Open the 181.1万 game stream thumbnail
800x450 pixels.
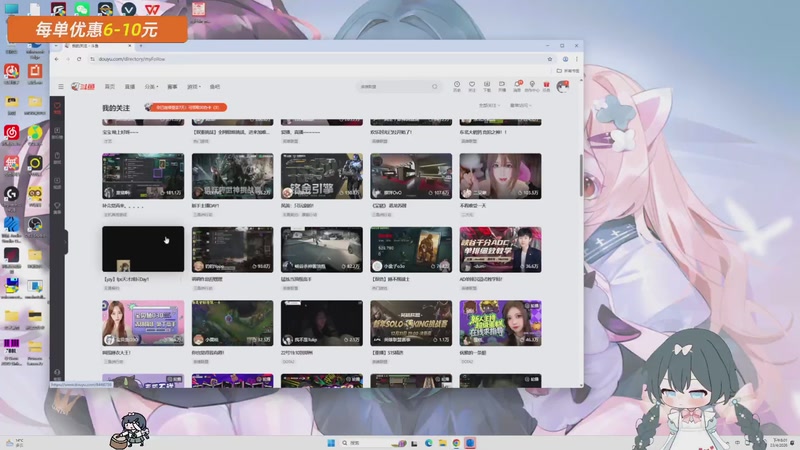point(143,176)
